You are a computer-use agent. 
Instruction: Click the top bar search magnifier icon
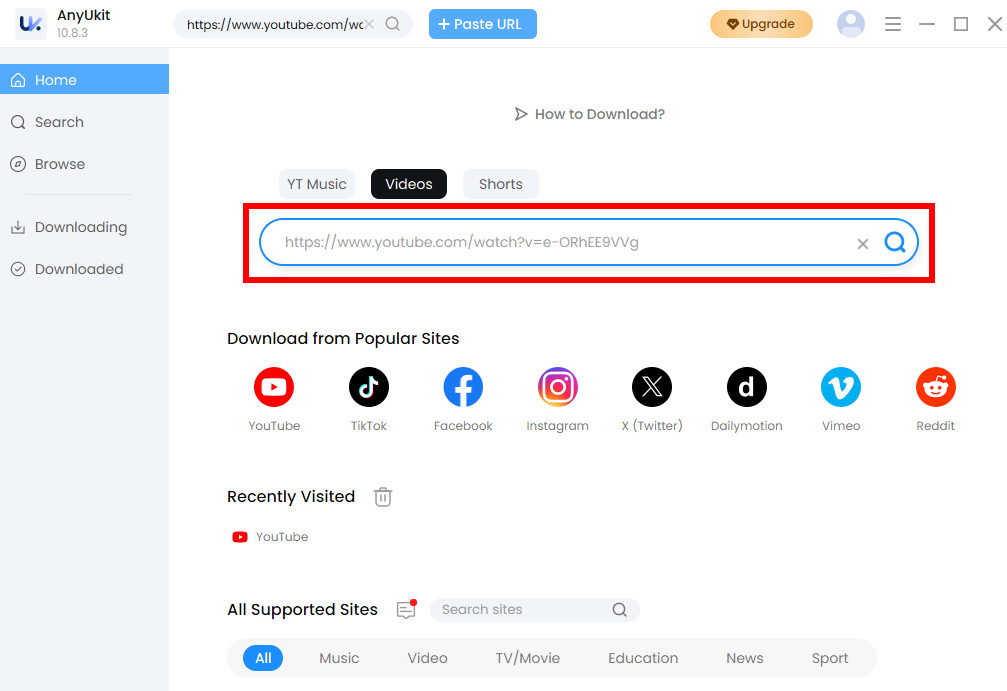click(392, 24)
